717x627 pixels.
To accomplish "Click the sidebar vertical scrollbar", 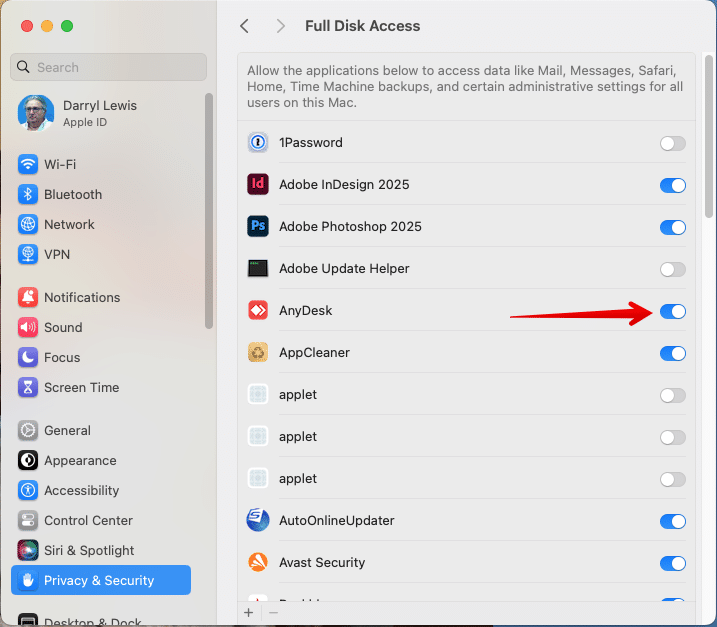I will [209, 210].
